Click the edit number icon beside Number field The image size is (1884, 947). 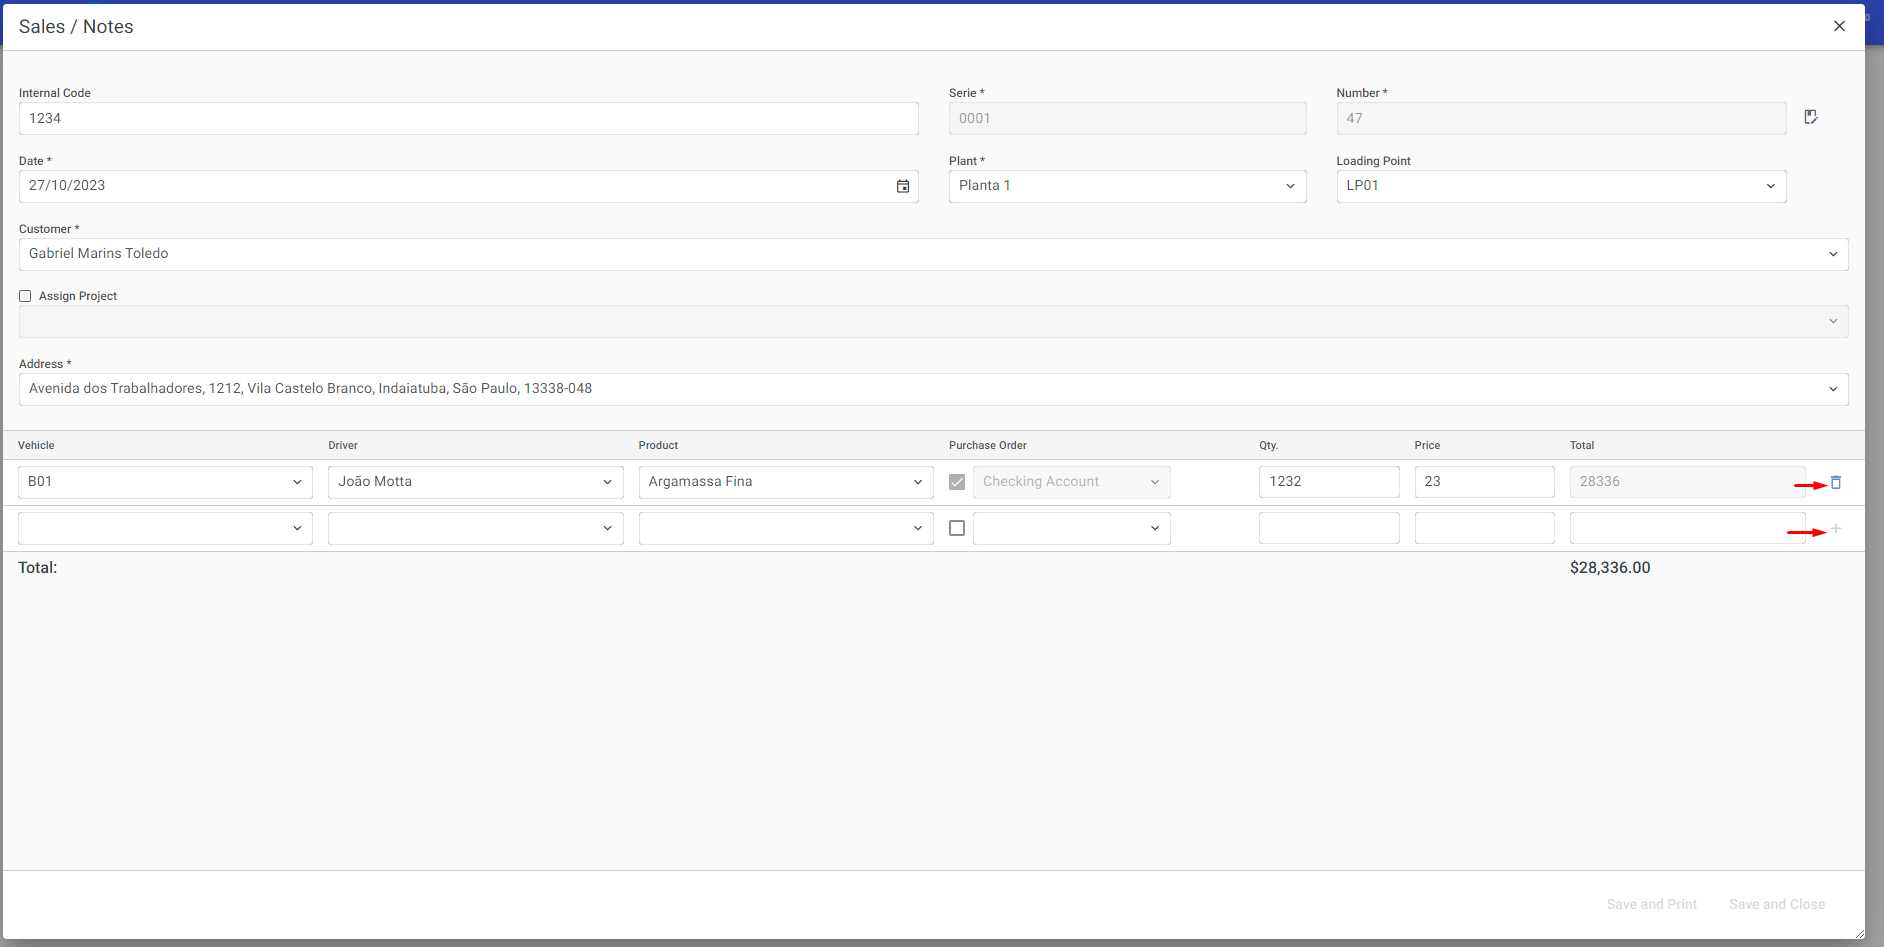[1810, 118]
